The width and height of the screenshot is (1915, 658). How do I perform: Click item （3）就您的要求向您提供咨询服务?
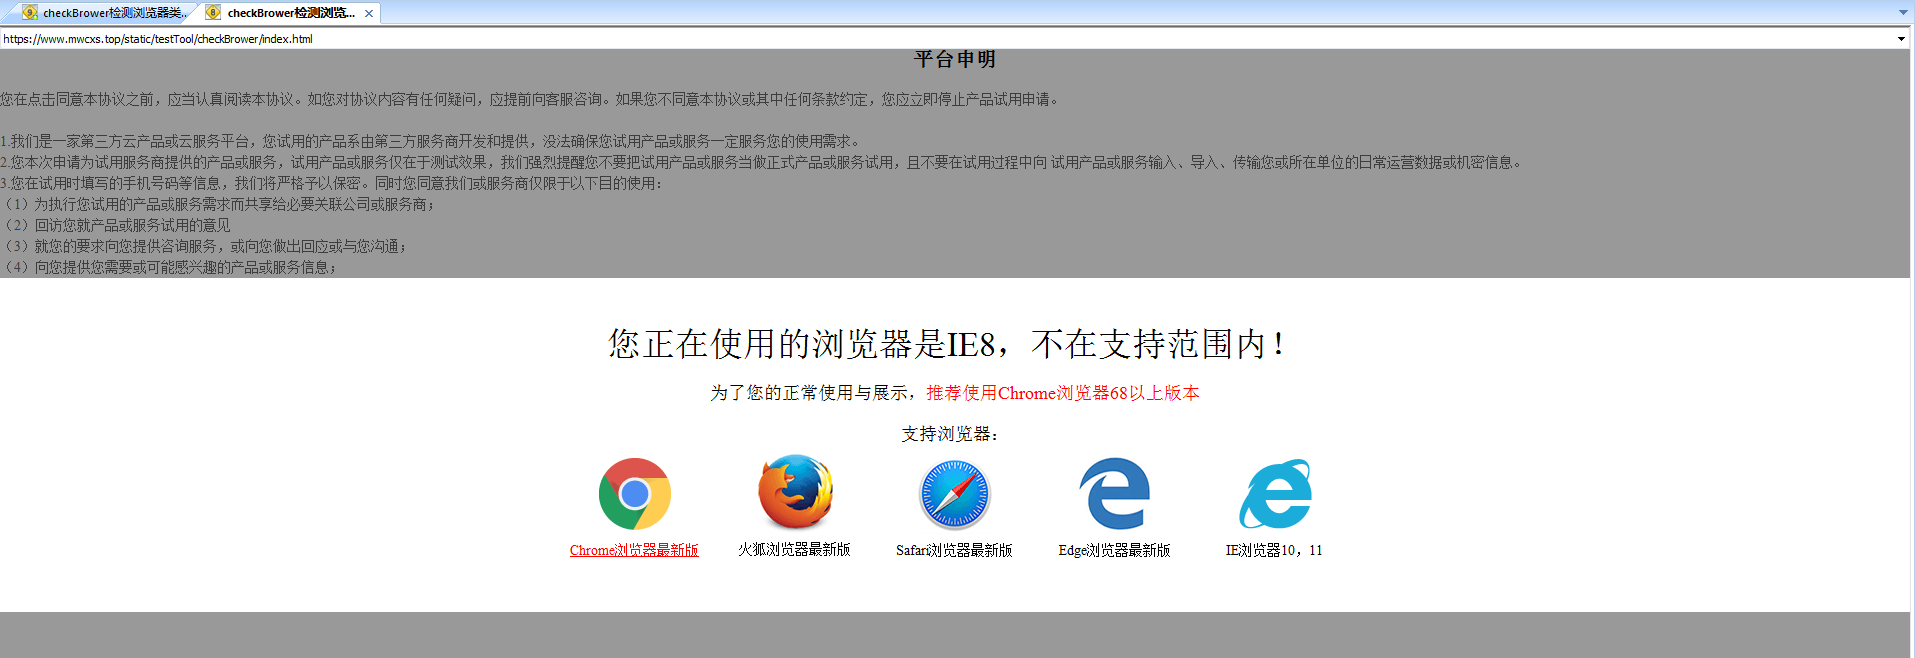203,246
